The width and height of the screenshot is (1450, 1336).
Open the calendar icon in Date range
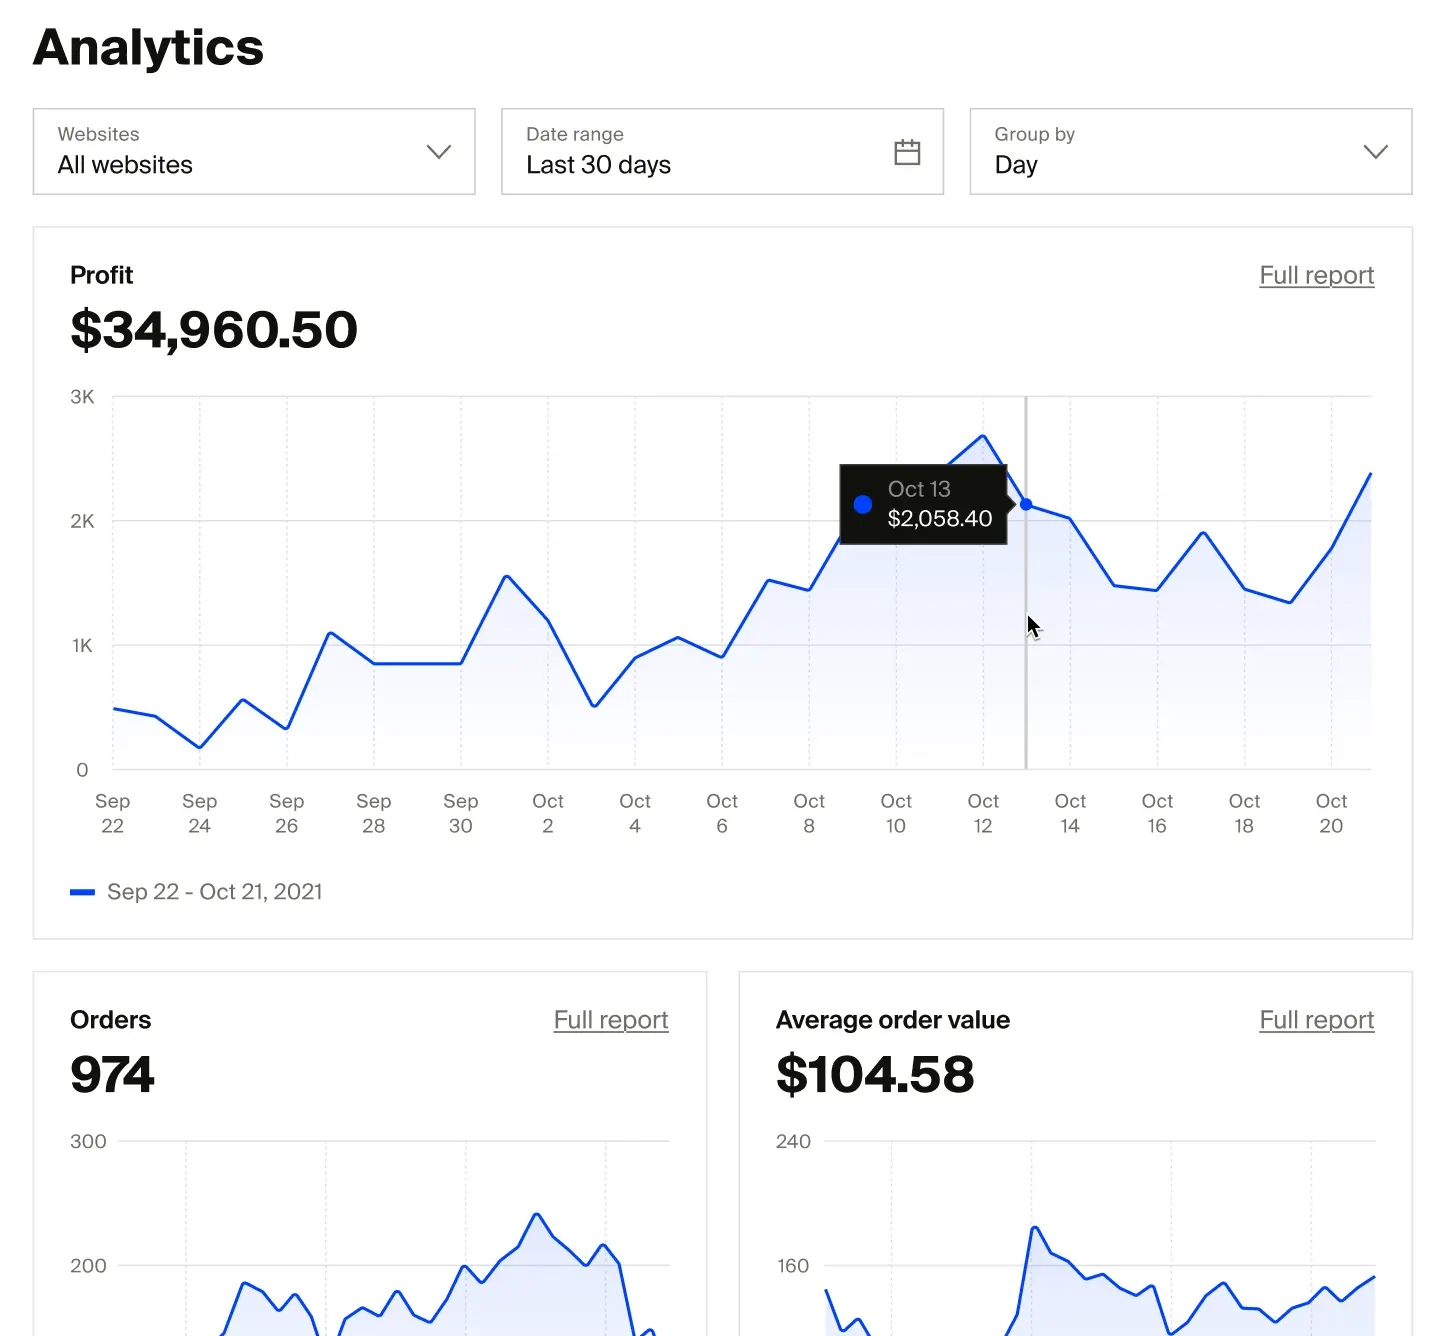tap(907, 151)
